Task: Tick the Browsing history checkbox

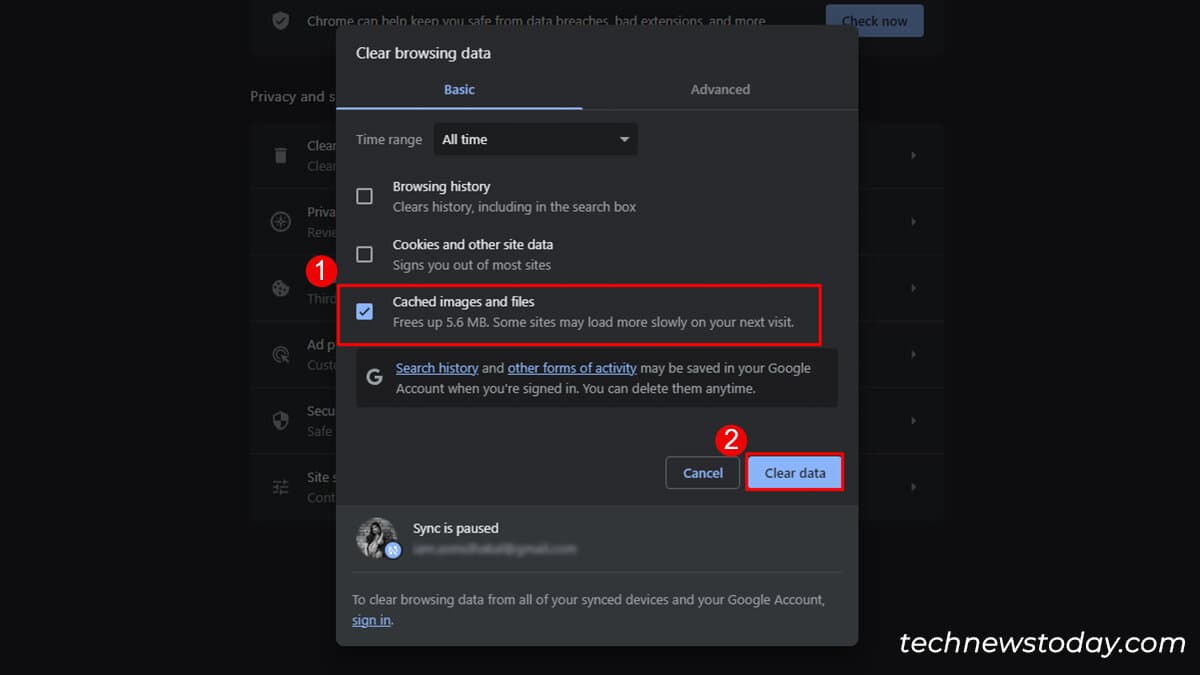Action: (x=365, y=196)
